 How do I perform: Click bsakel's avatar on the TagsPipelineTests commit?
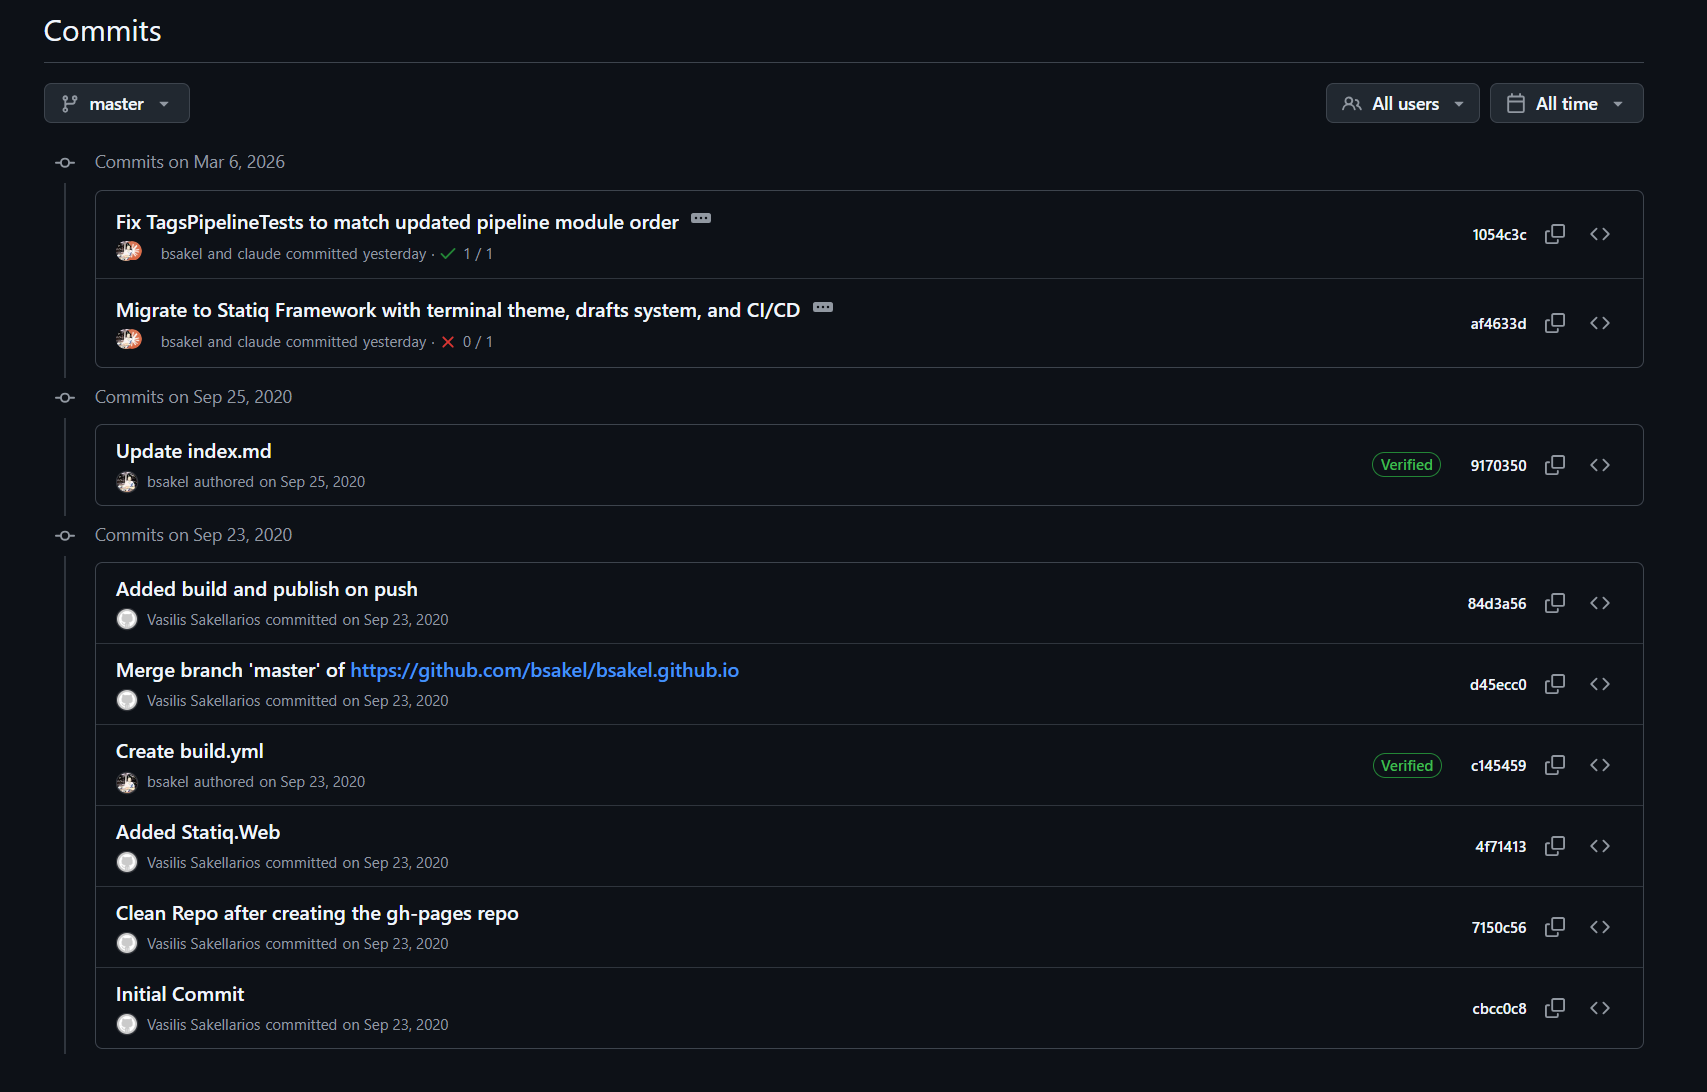pos(129,251)
